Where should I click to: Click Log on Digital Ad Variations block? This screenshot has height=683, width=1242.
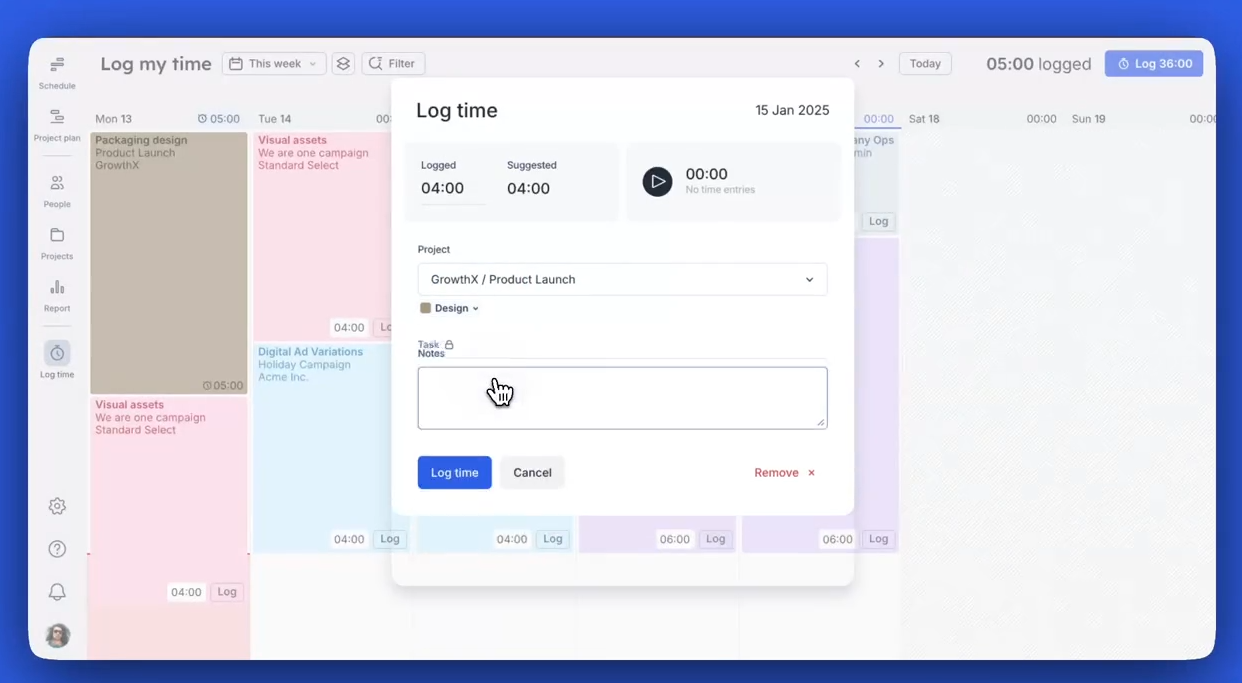click(389, 539)
